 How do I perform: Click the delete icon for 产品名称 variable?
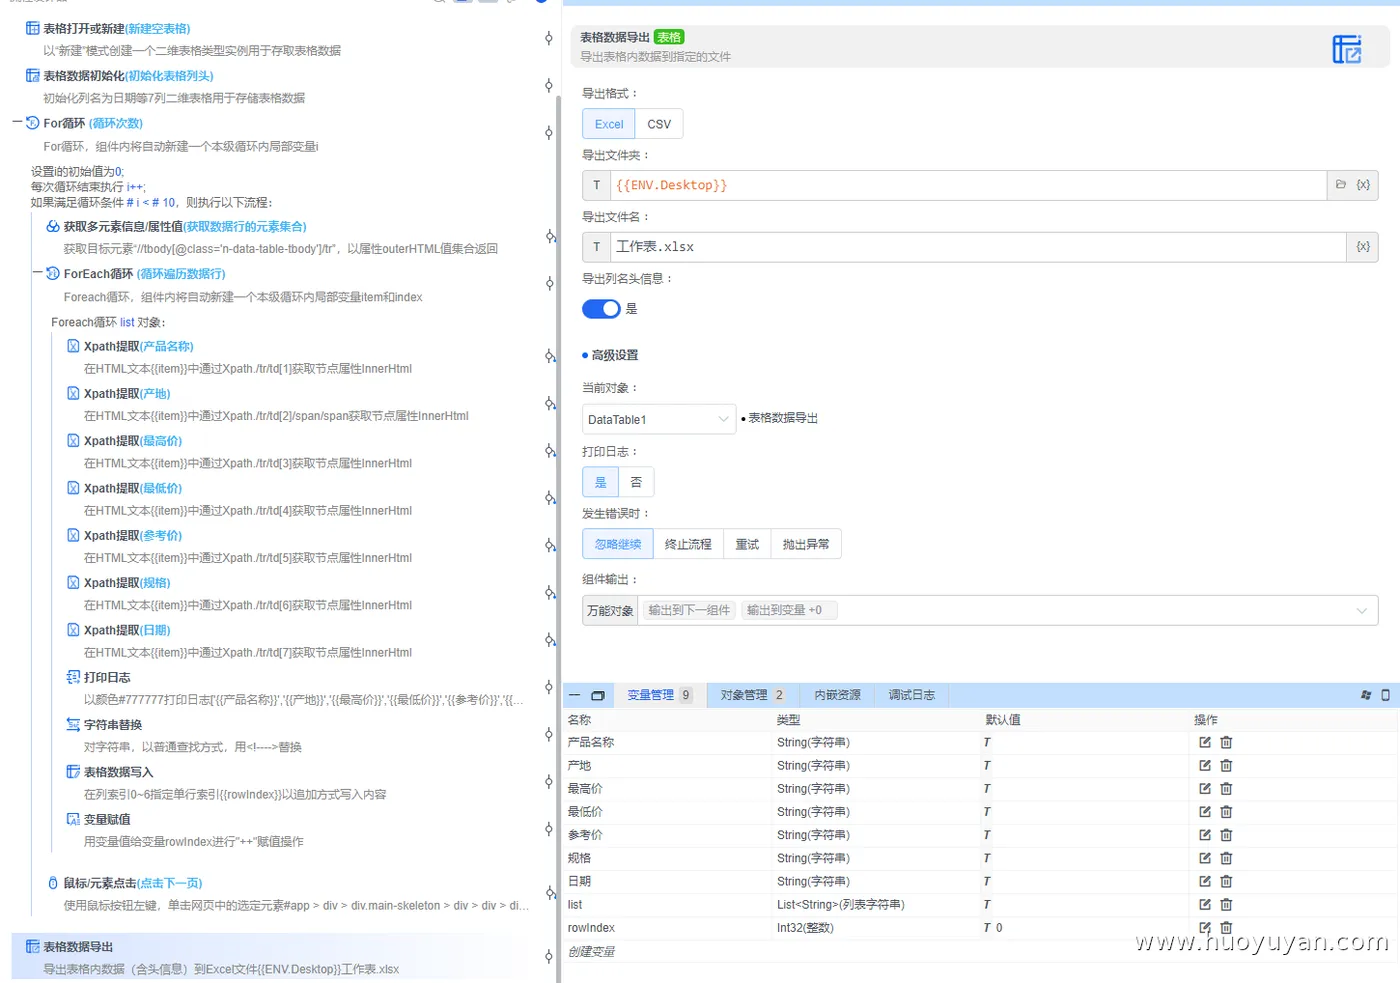1226,742
